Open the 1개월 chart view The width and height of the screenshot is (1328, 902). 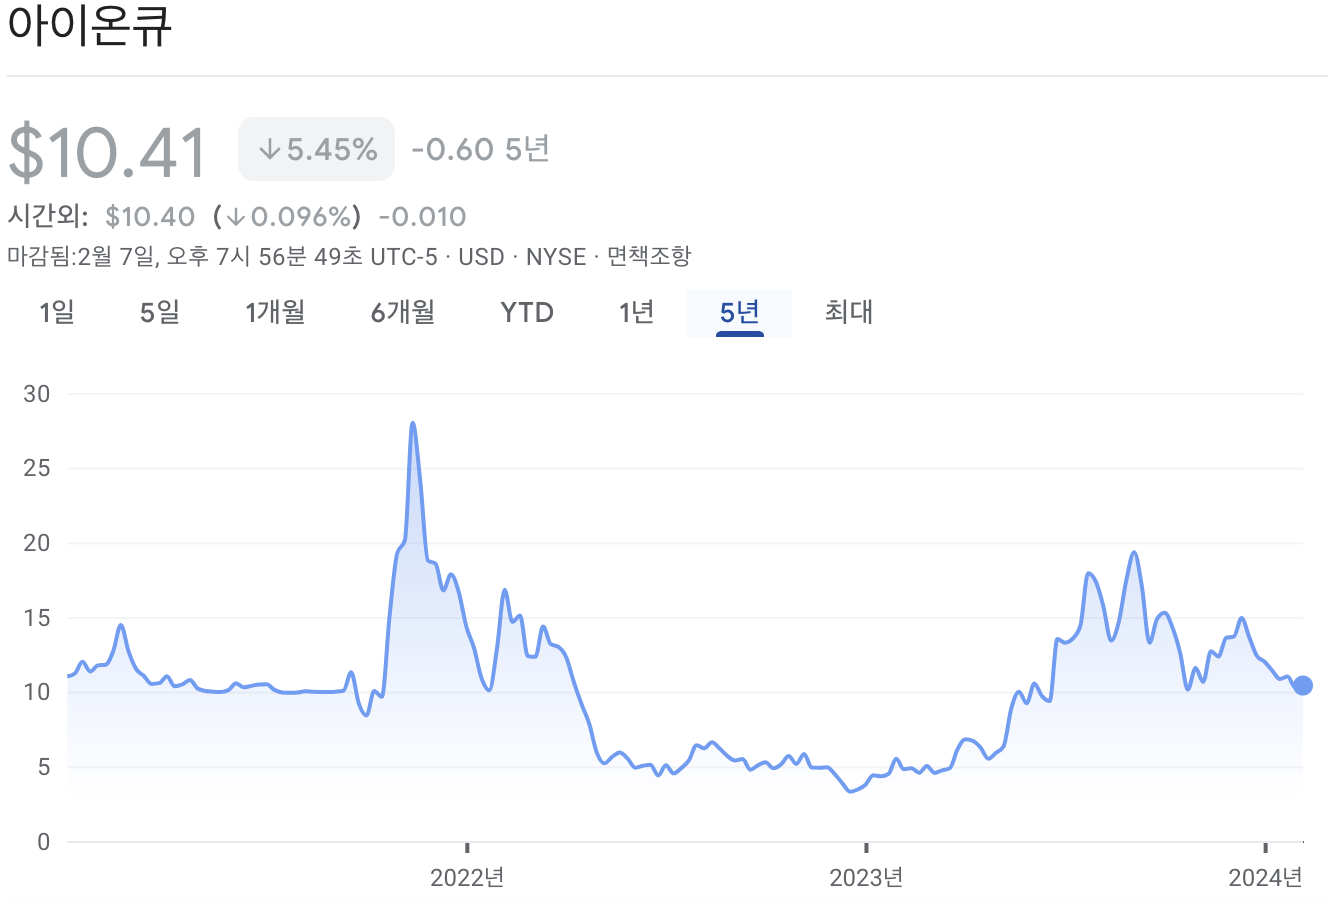point(274,312)
